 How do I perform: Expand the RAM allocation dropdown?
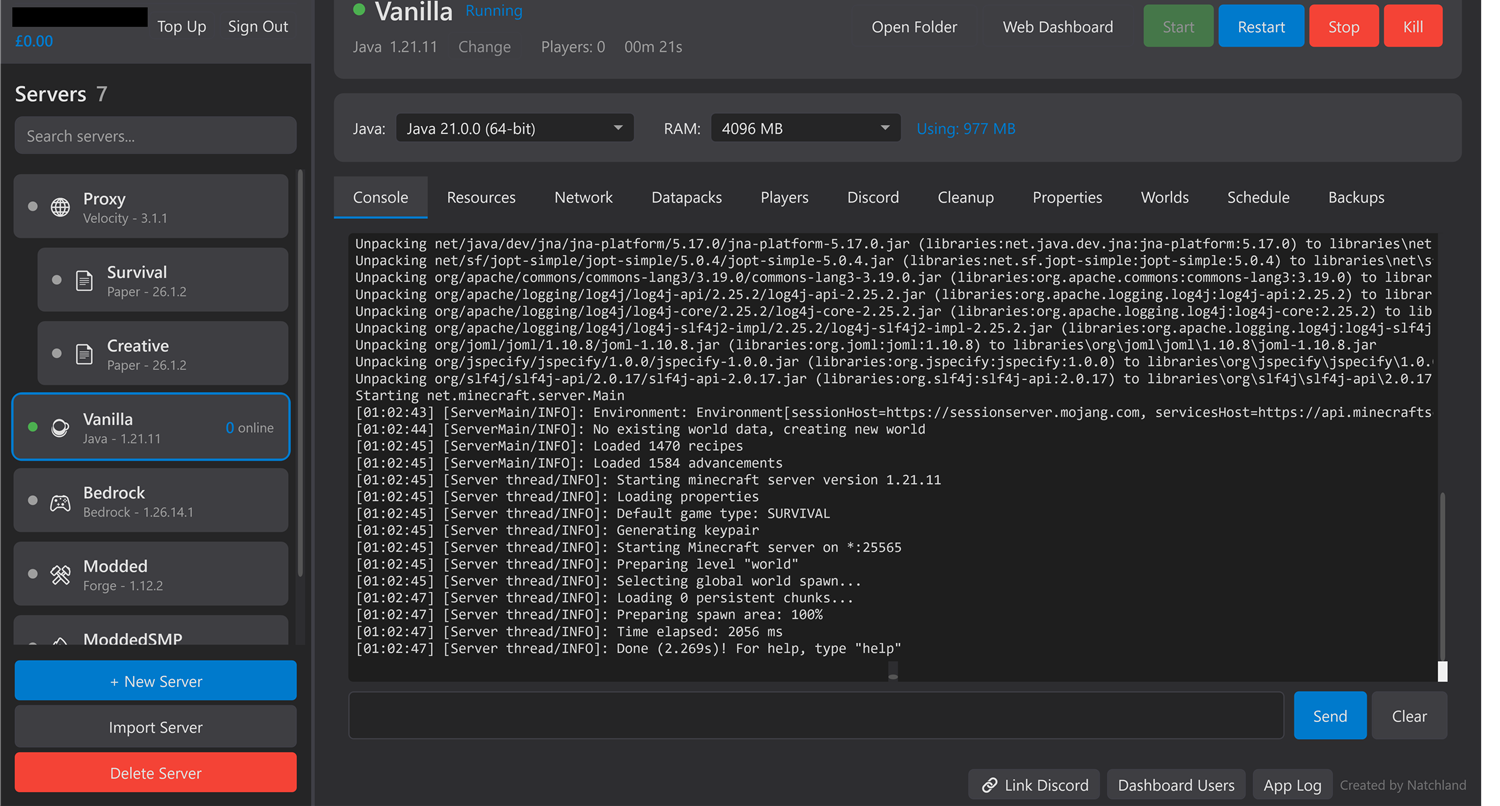pyautogui.click(x=805, y=128)
